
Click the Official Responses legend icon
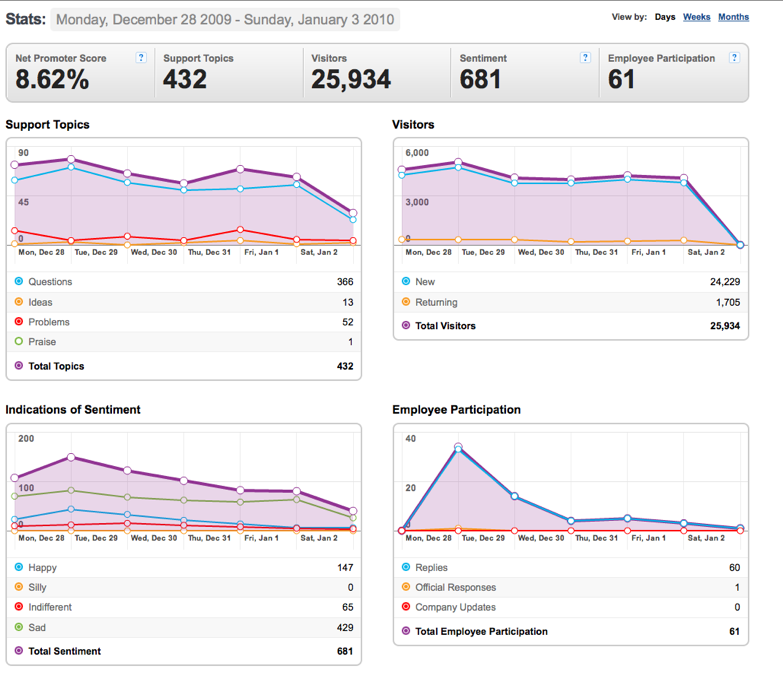(405, 587)
